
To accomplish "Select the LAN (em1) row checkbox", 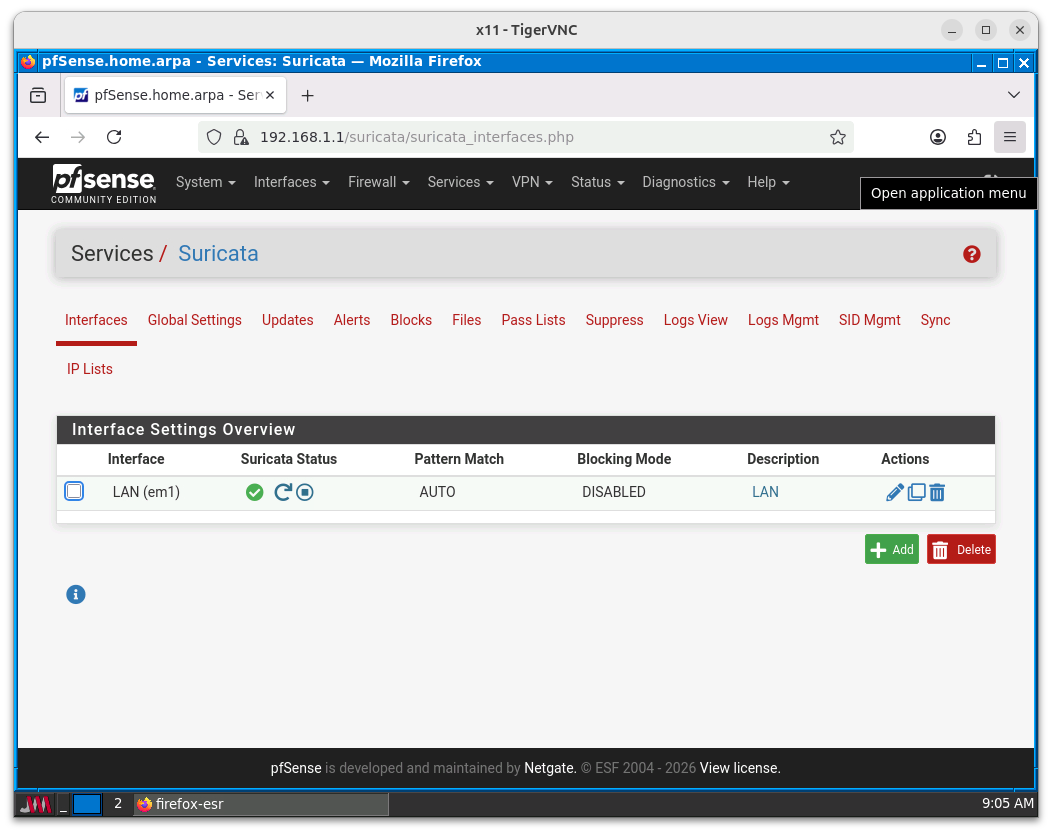I will pos(74,491).
